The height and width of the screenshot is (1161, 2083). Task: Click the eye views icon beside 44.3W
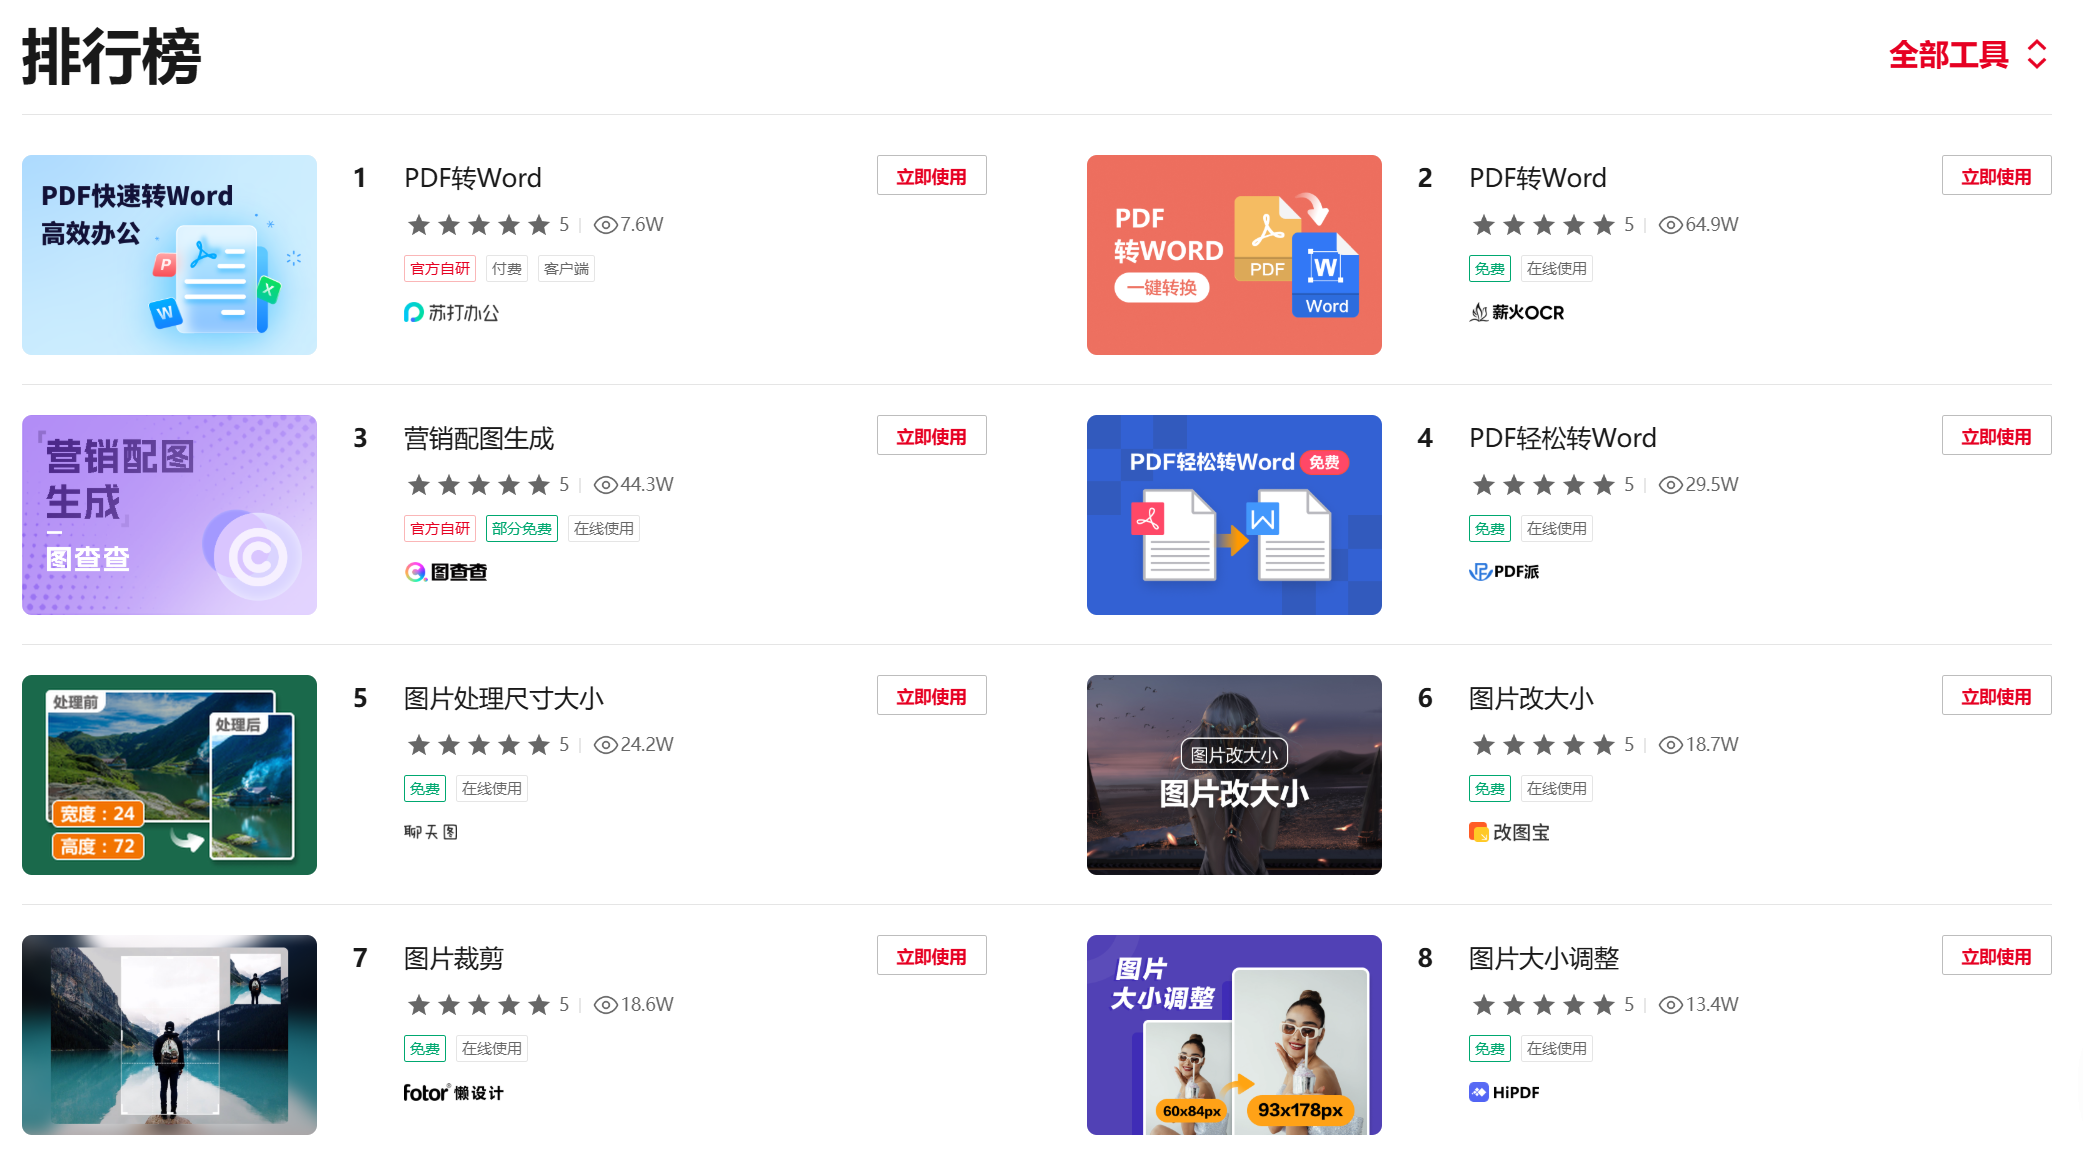[x=605, y=485]
